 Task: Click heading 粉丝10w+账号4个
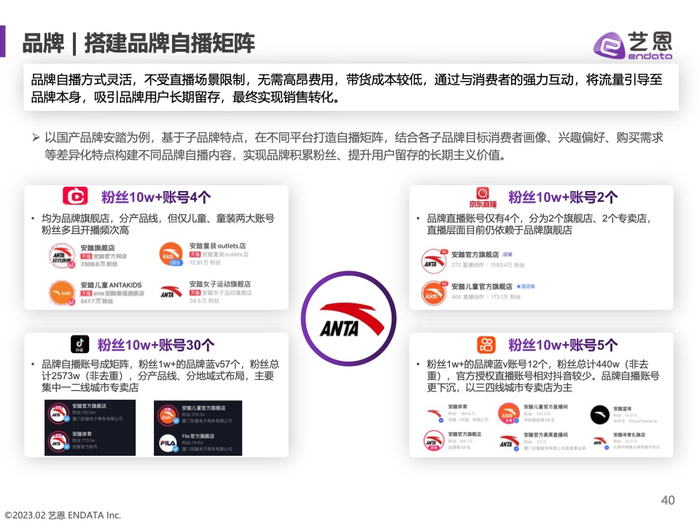[x=156, y=197]
